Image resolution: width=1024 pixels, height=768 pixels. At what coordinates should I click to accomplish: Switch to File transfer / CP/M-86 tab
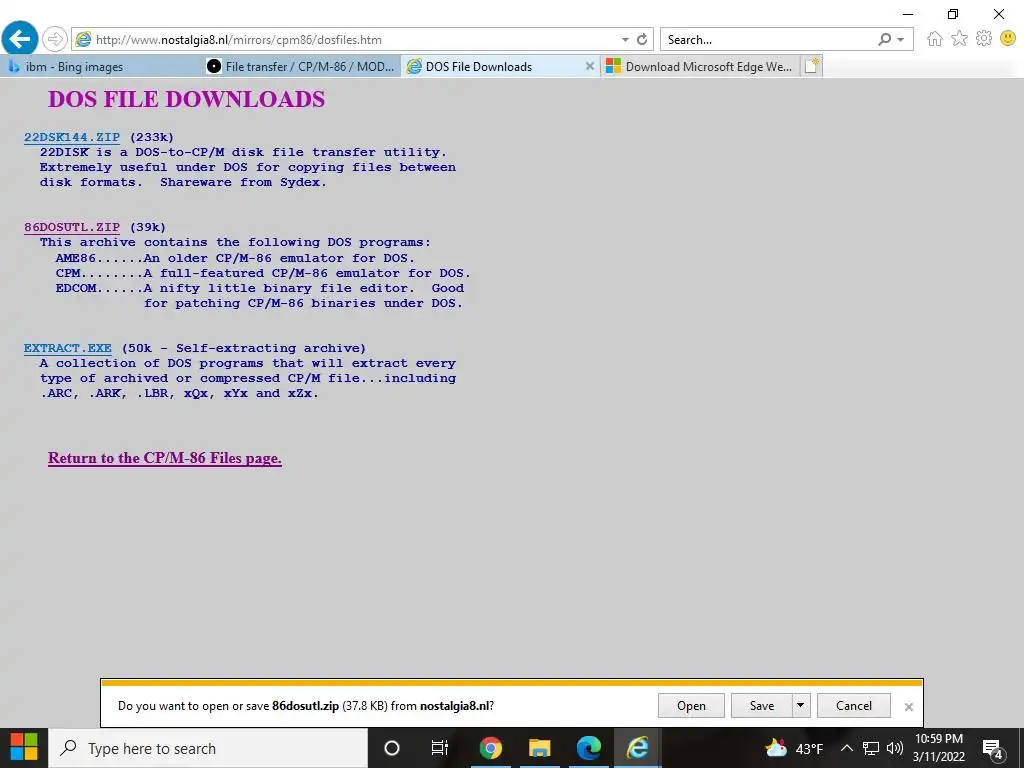pyautogui.click(x=300, y=67)
